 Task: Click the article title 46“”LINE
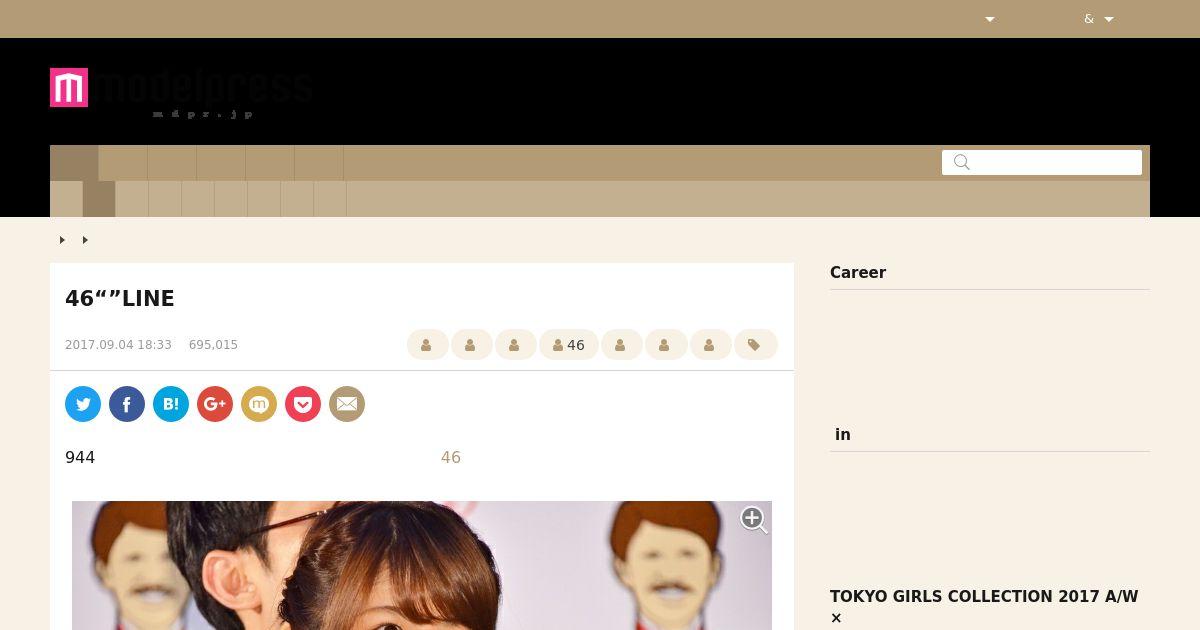coord(120,299)
